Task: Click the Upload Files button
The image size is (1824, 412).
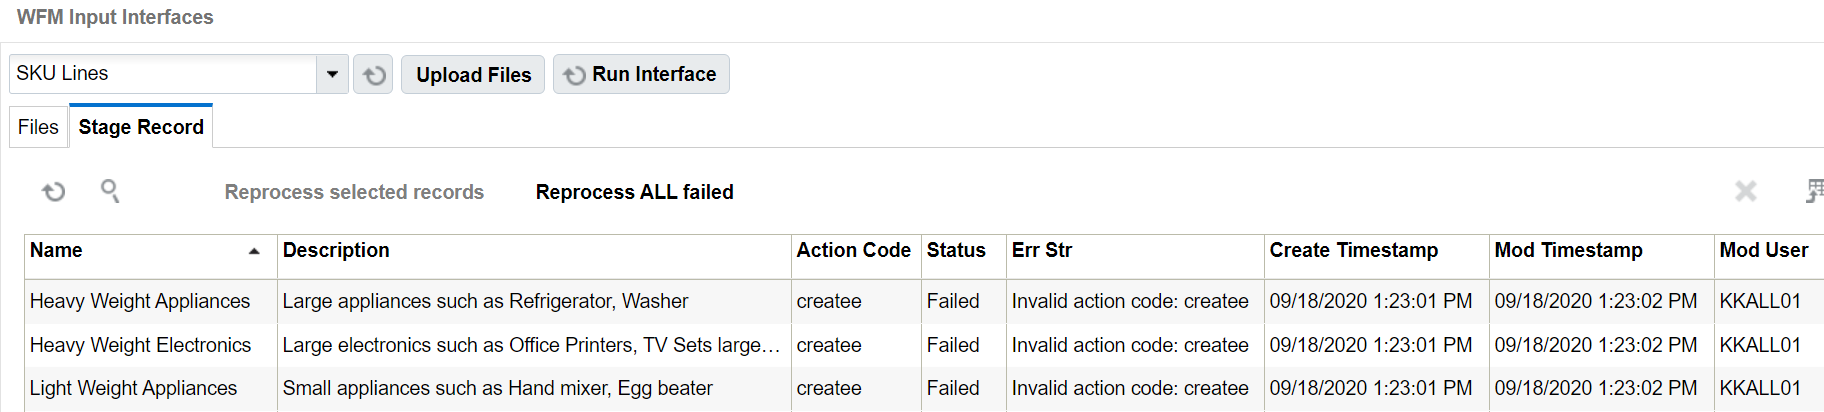Action: (473, 75)
